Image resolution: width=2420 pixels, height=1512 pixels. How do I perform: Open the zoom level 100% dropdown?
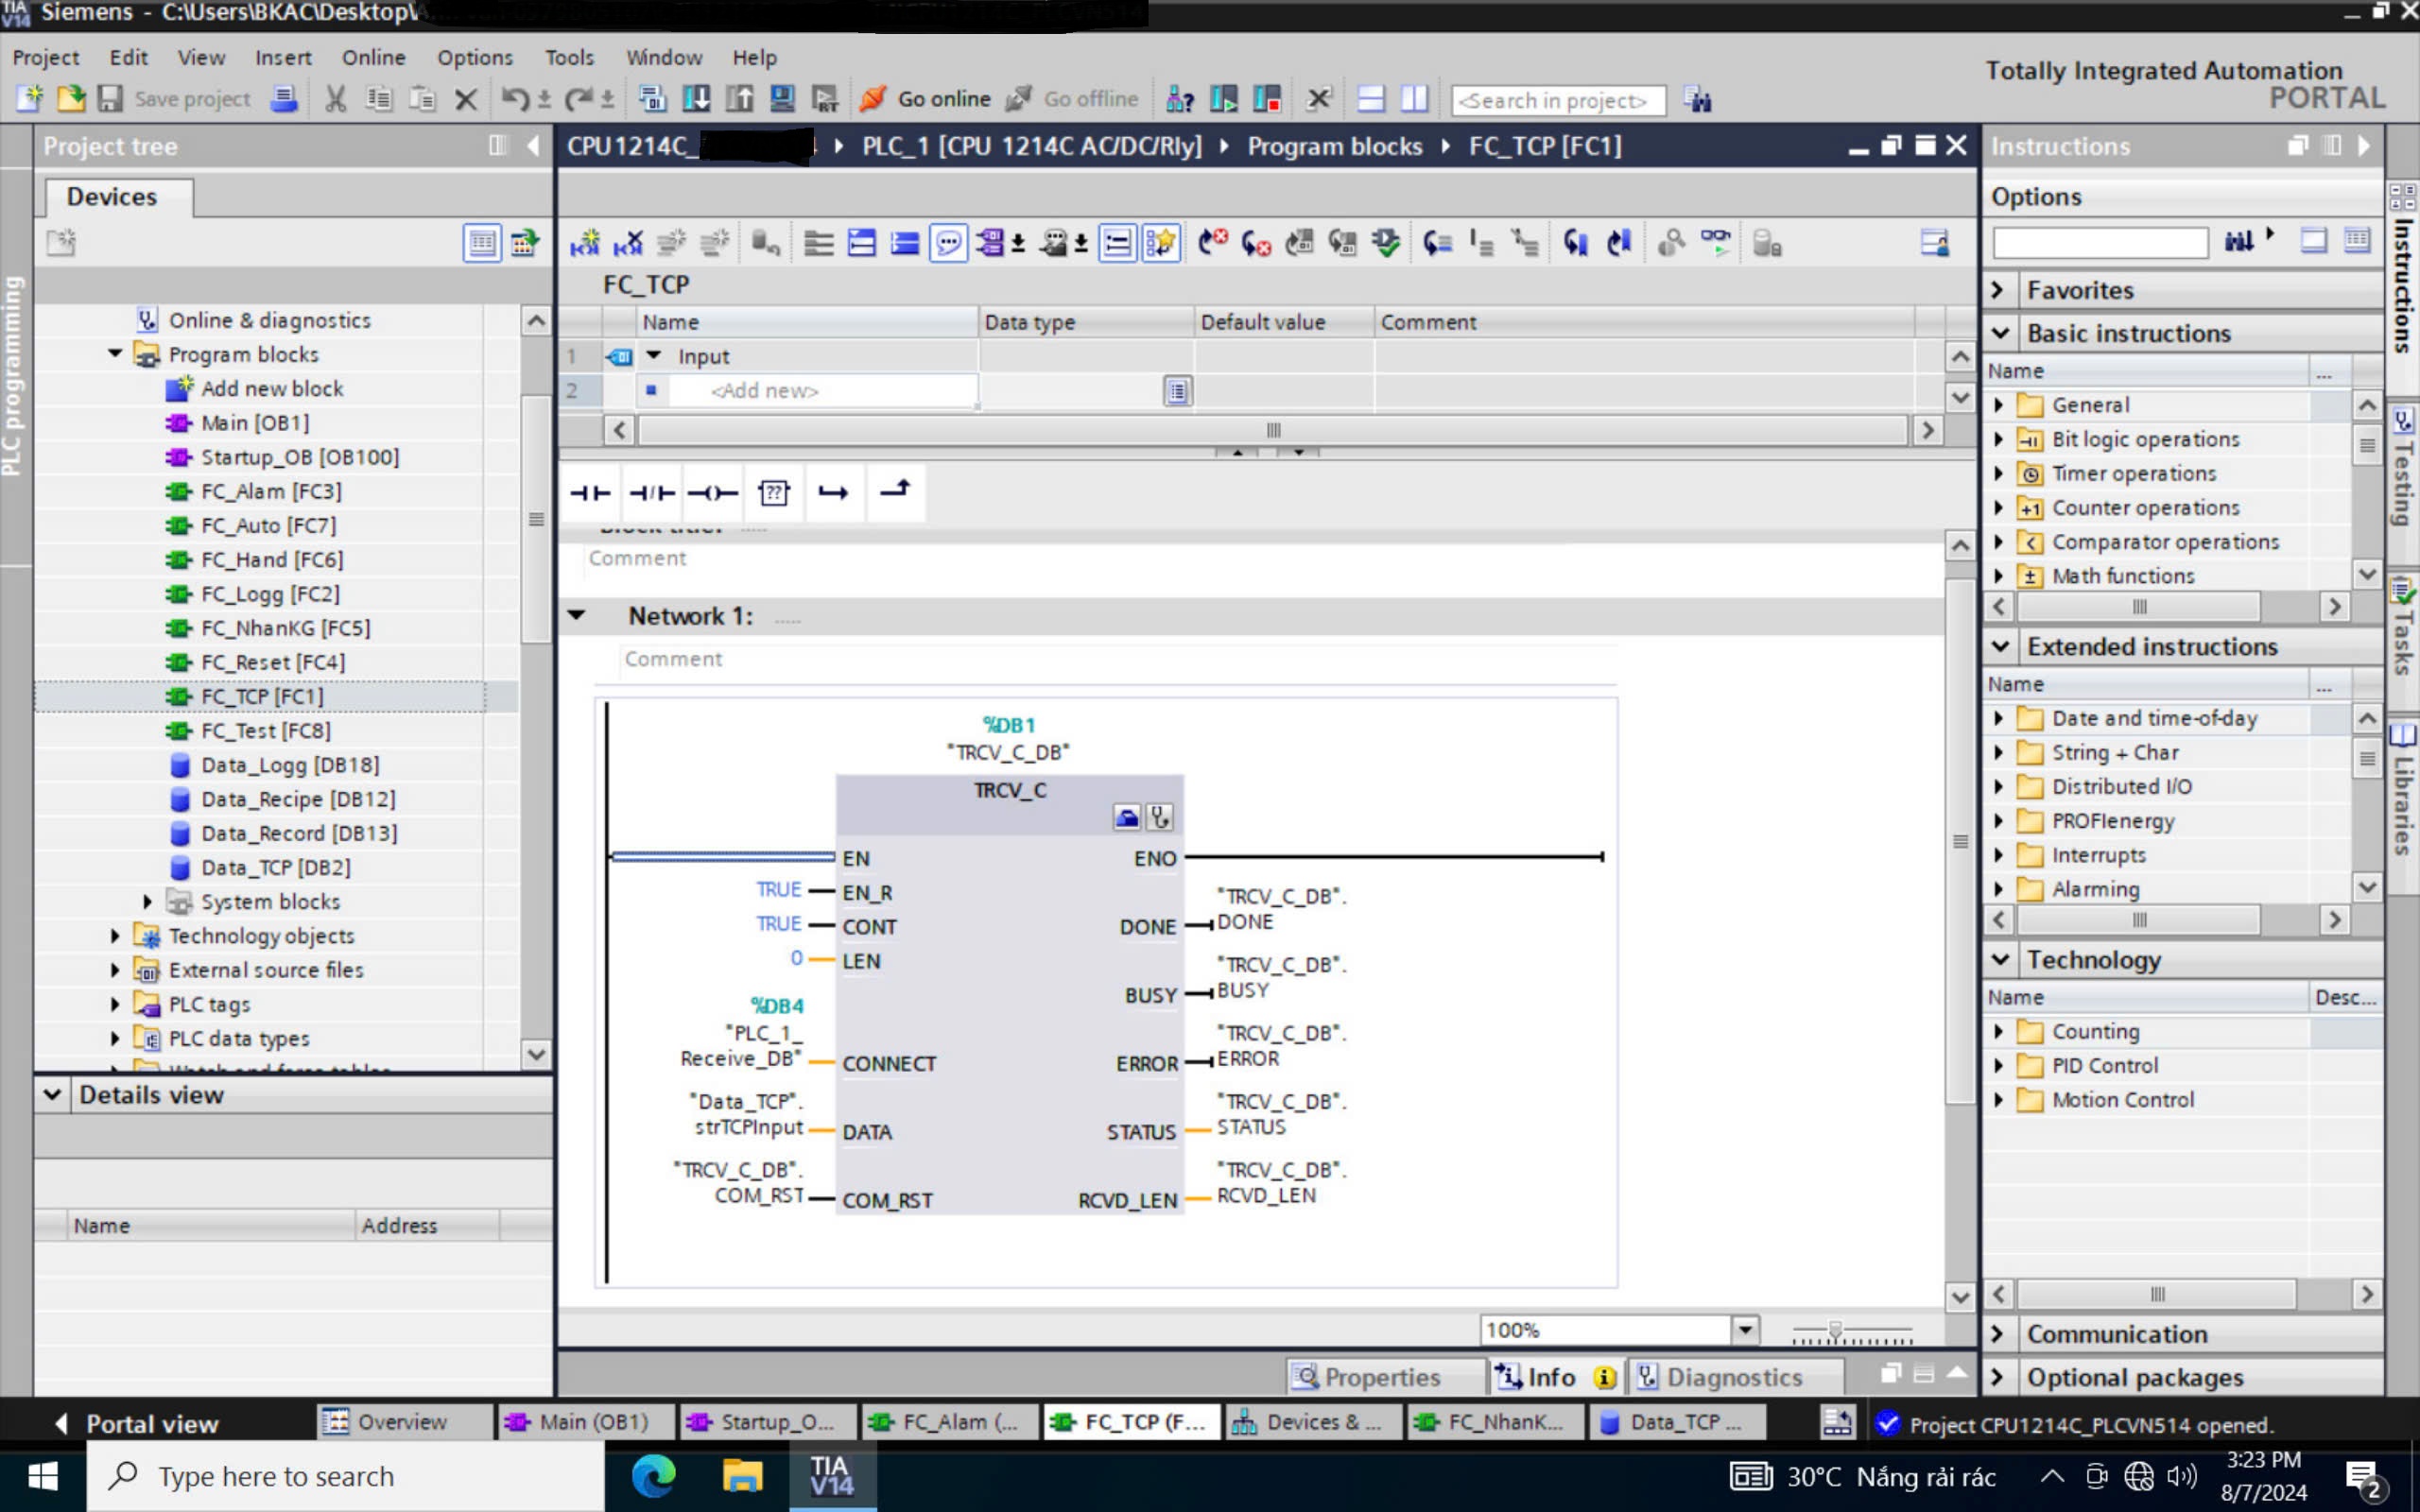coord(1744,1330)
